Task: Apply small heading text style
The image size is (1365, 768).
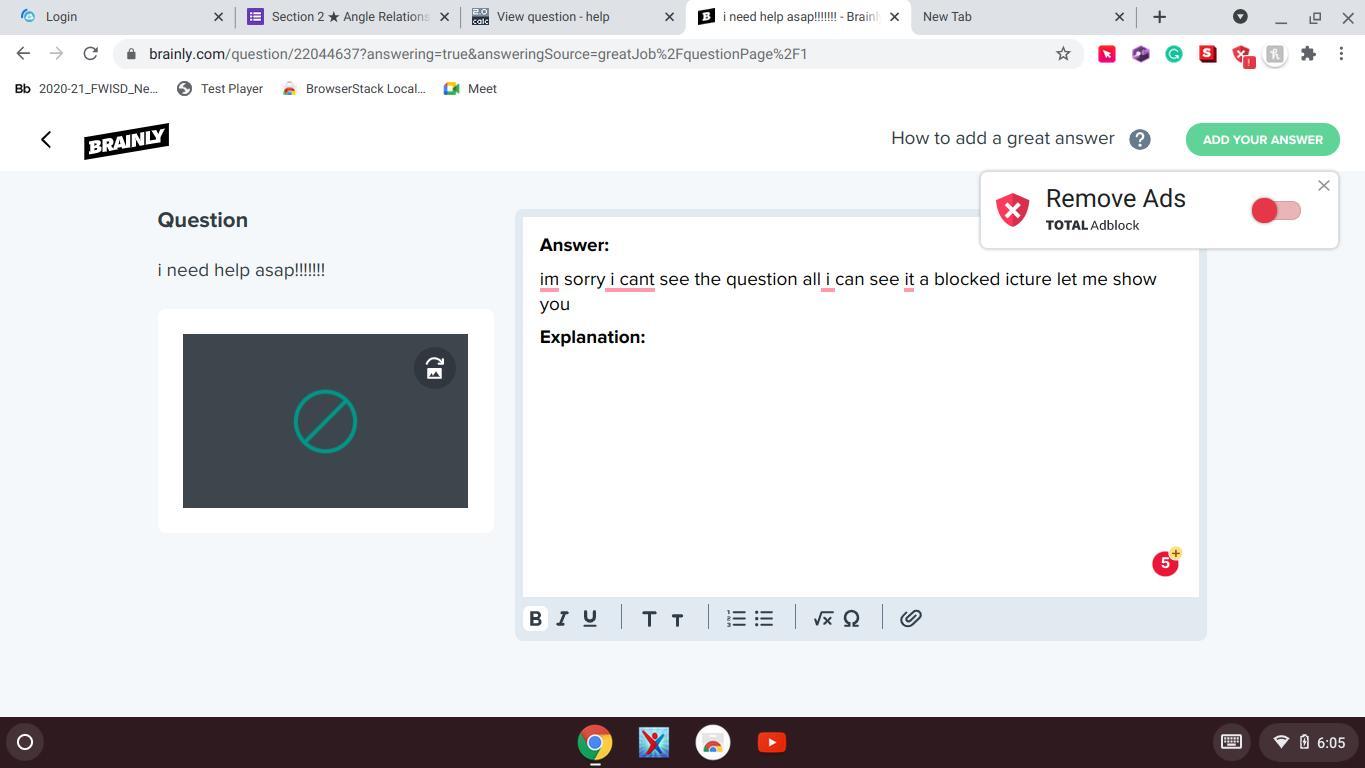Action: point(677,620)
